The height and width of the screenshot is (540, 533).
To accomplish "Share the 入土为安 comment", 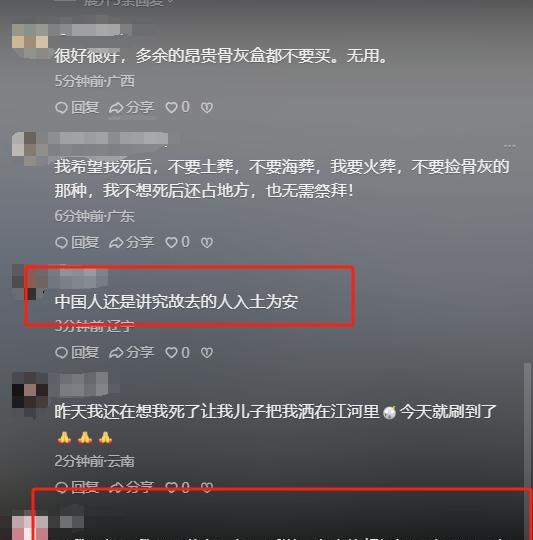I will [x=131, y=352].
